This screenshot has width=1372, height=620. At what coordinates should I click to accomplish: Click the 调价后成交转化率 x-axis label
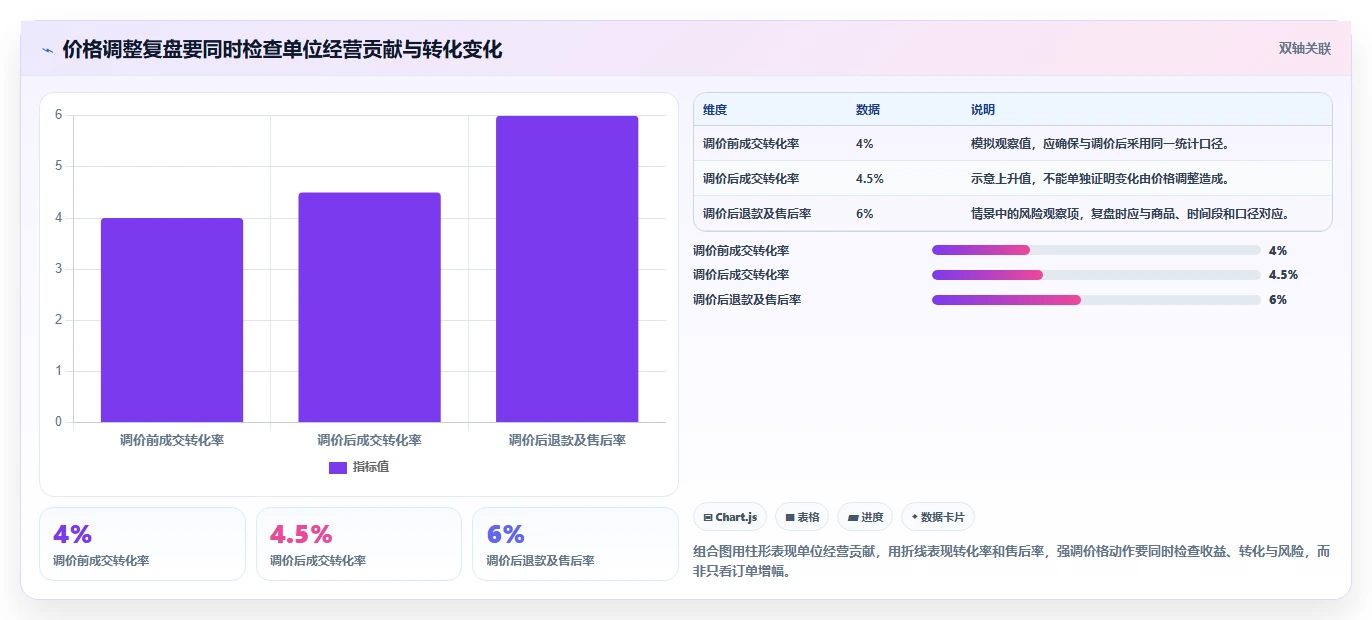coord(369,440)
